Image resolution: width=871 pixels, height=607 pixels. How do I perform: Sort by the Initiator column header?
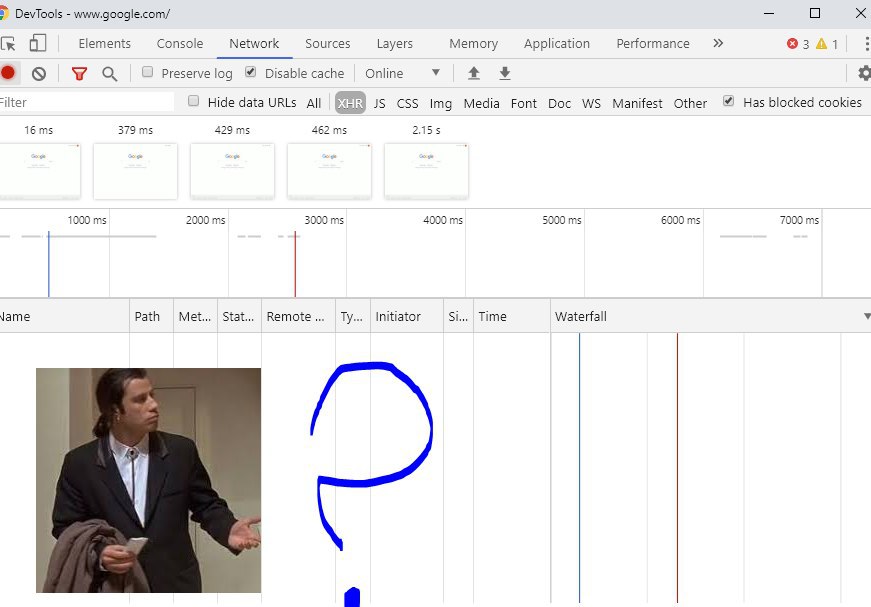[x=407, y=316]
